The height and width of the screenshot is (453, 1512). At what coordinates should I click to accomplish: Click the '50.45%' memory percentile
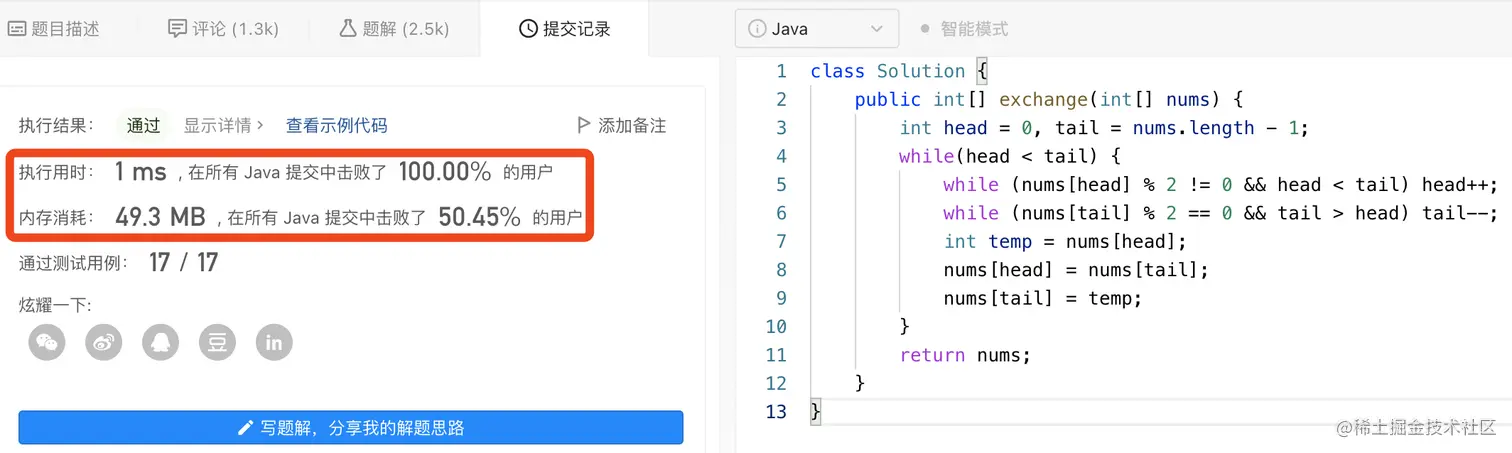[x=480, y=216]
